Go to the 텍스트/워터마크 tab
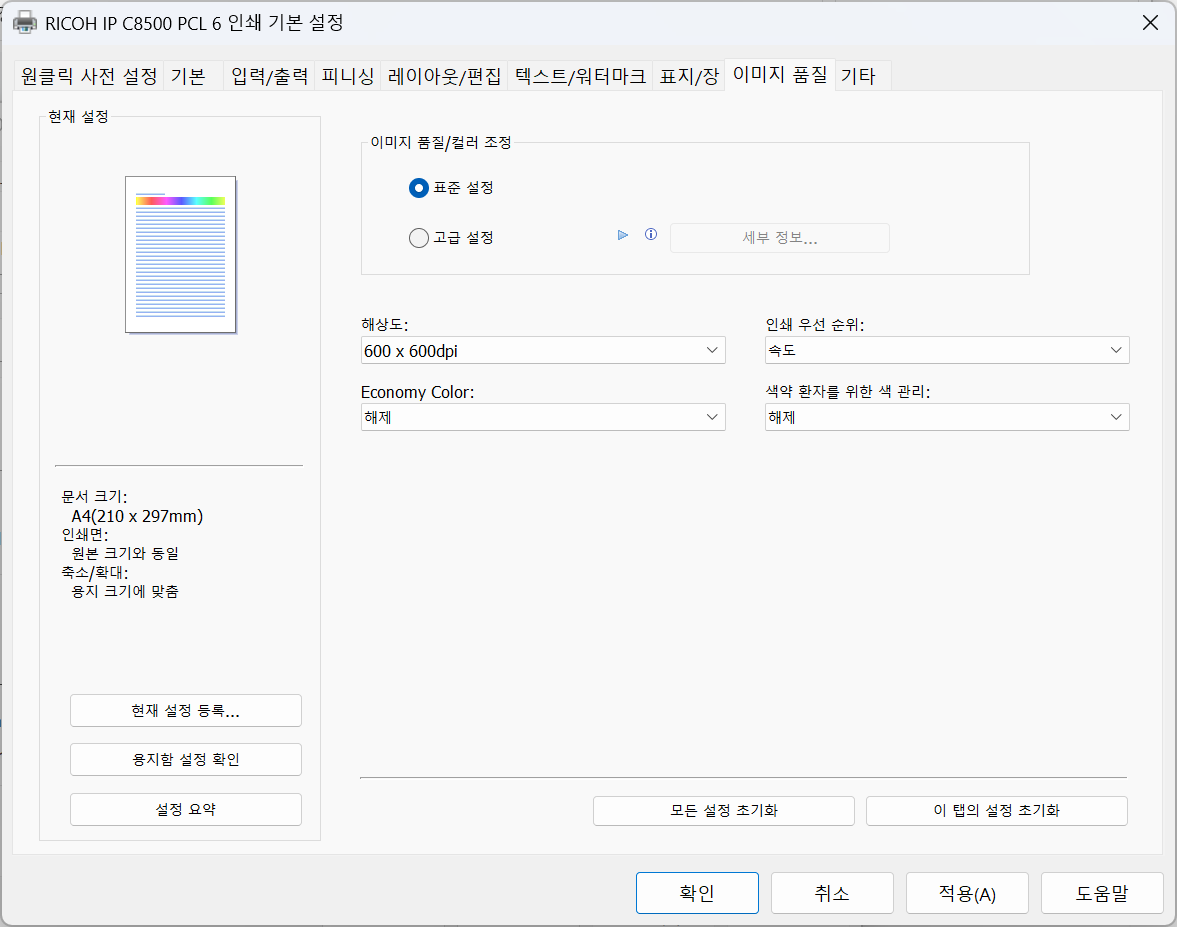The height and width of the screenshot is (927, 1177). 580,76
